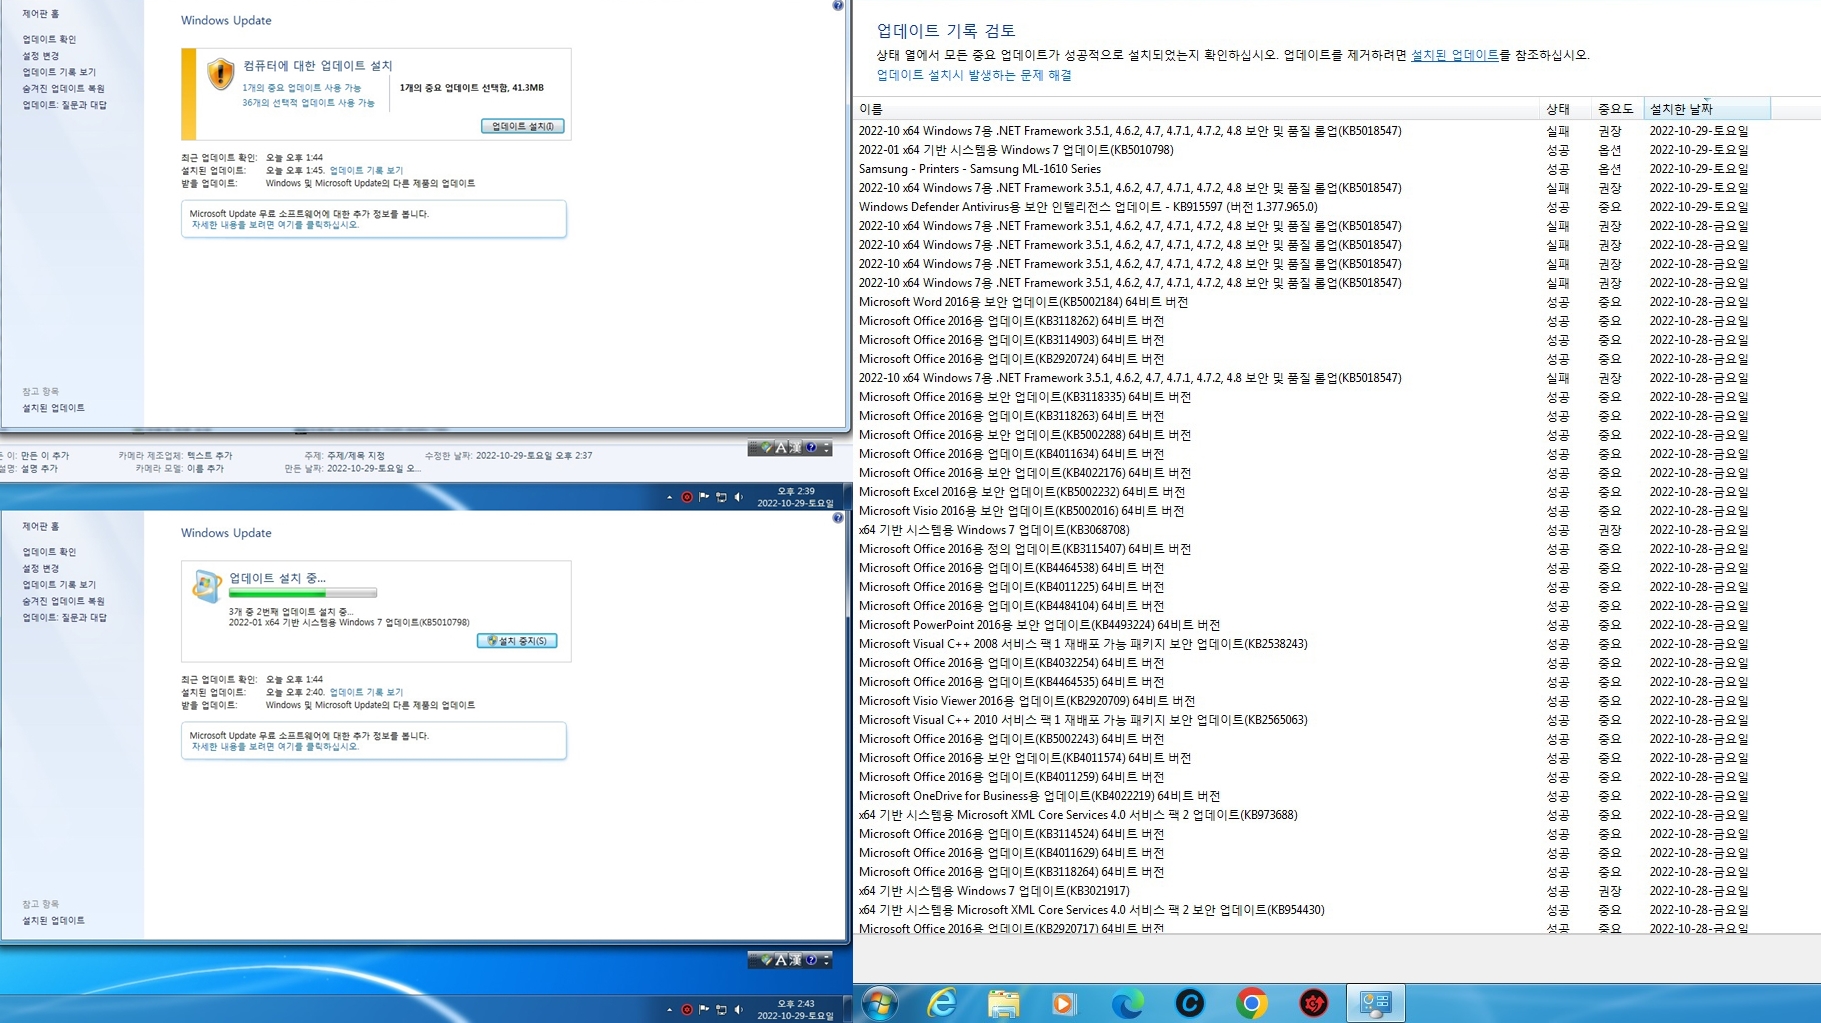The height and width of the screenshot is (1023, 1821).
Task: Open Action Center flag near 2:39 clock
Action: tap(704, 497)
